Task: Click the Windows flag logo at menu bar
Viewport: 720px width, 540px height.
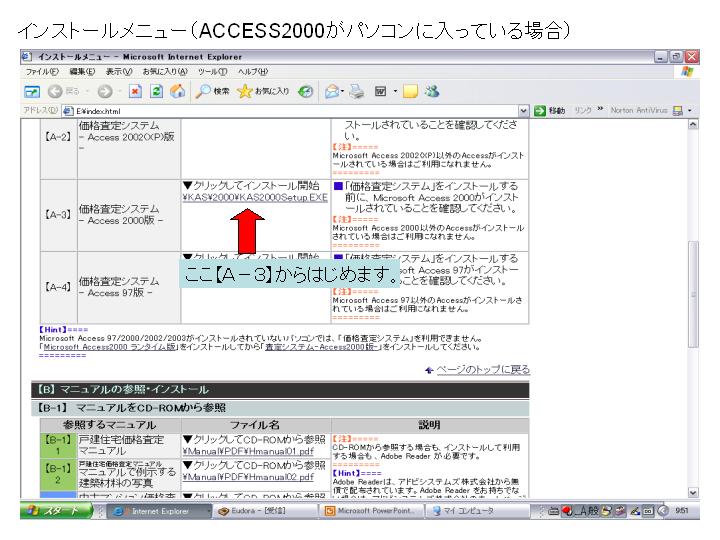Action: [x=687, y=72]
